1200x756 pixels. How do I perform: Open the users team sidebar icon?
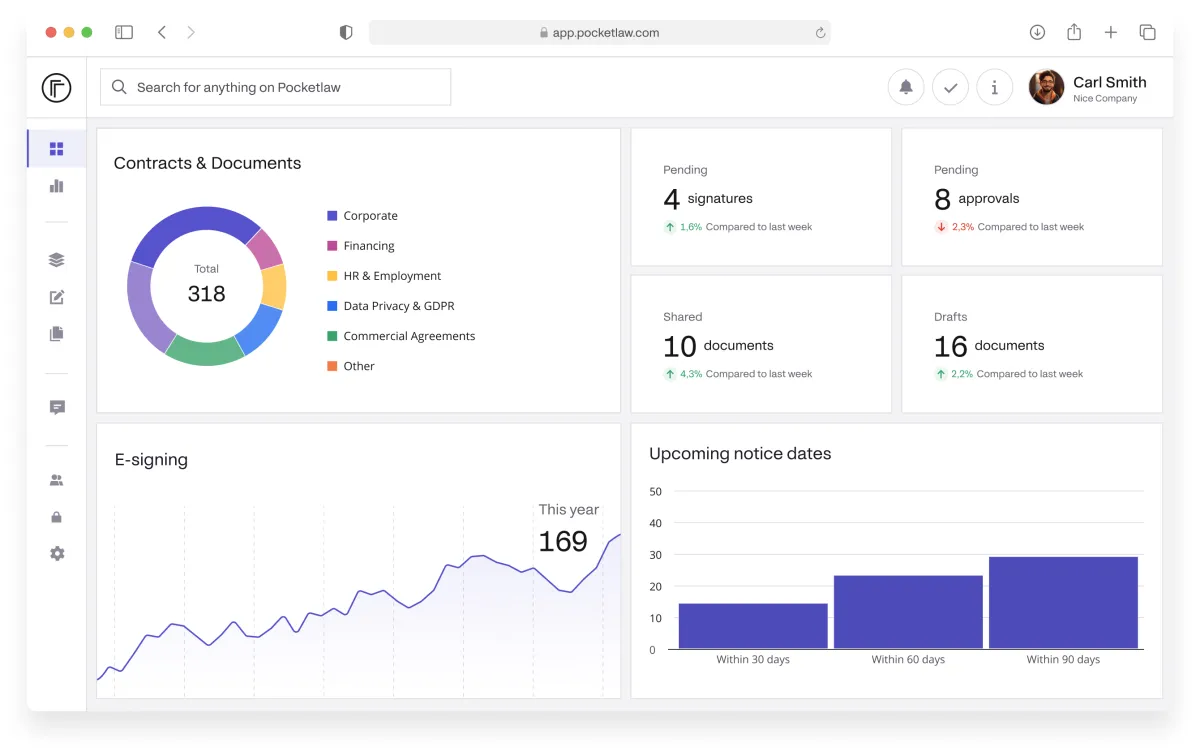[56, 480]
